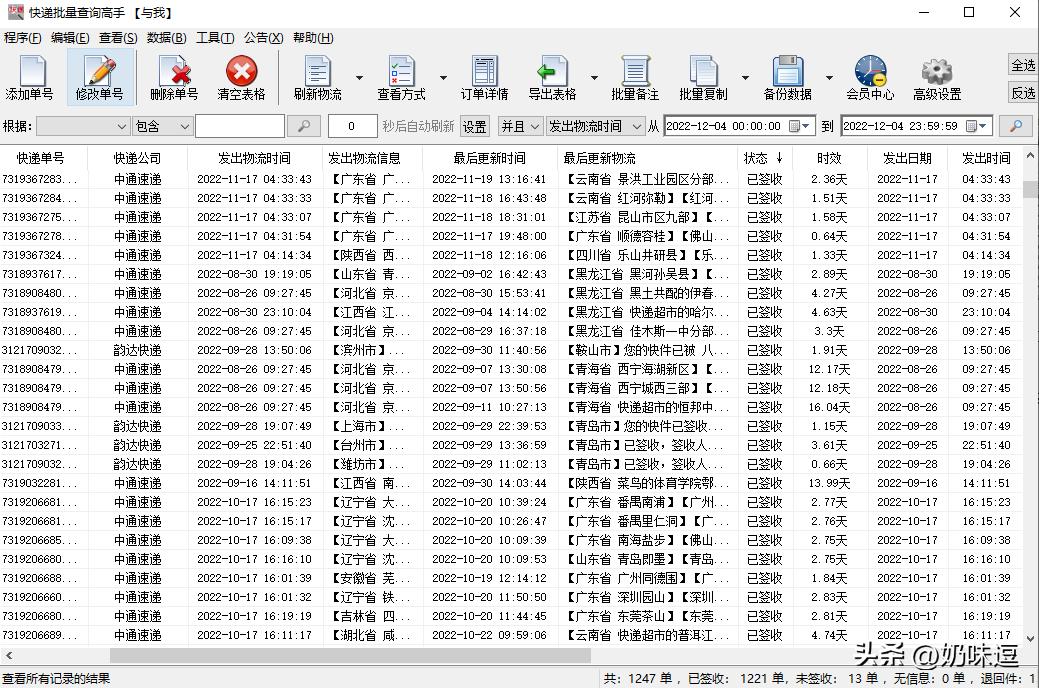Click the 反选 (Invert Selection) toggle

pyautogui.click(x=1022, y=93)
